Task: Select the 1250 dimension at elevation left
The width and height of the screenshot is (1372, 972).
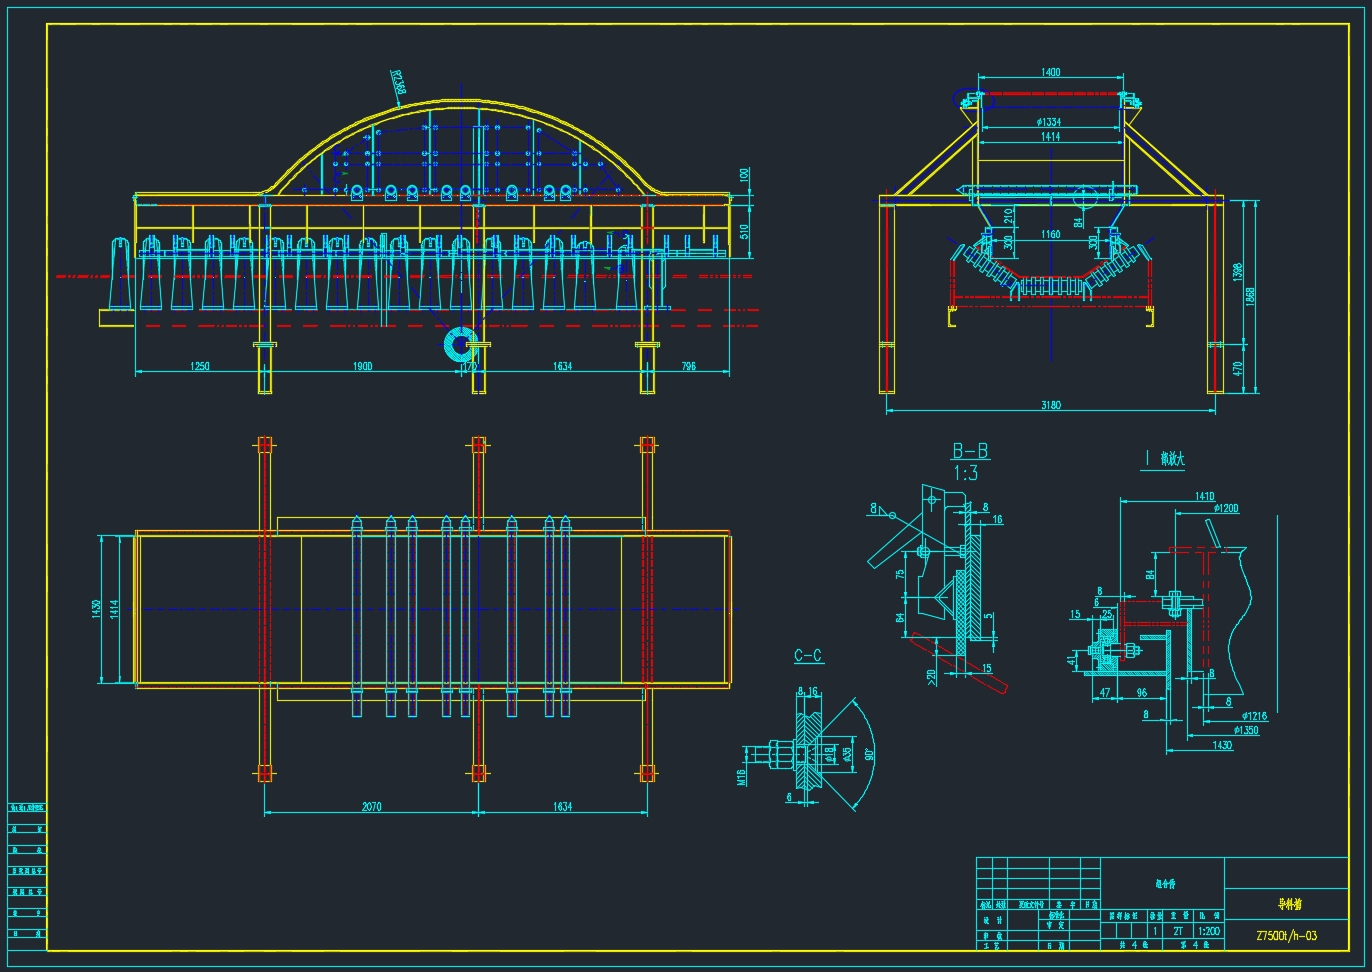Action: click(x=200, y=367)
